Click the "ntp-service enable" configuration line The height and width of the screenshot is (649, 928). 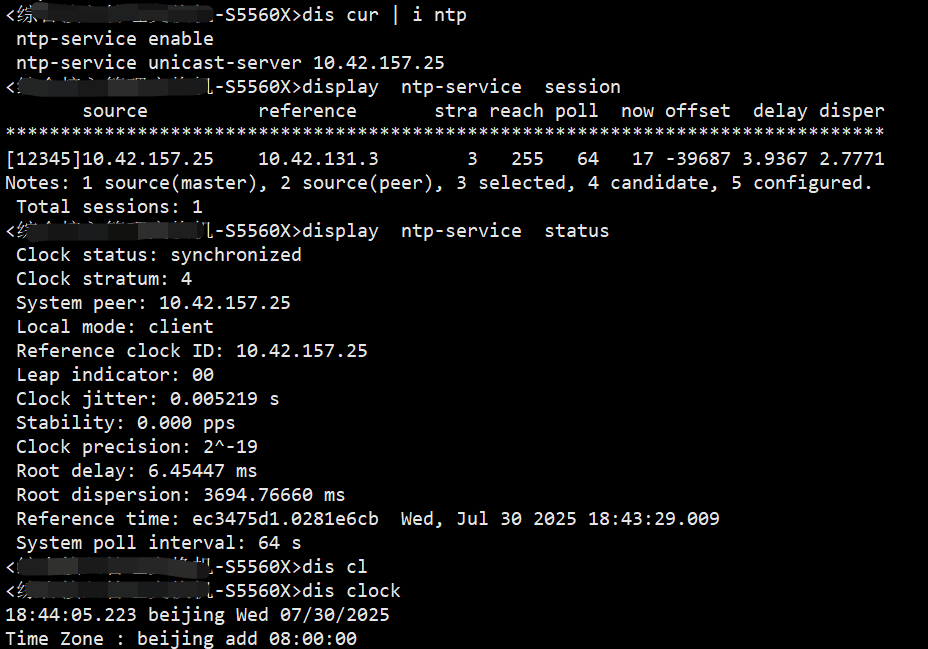pos(114,39)
